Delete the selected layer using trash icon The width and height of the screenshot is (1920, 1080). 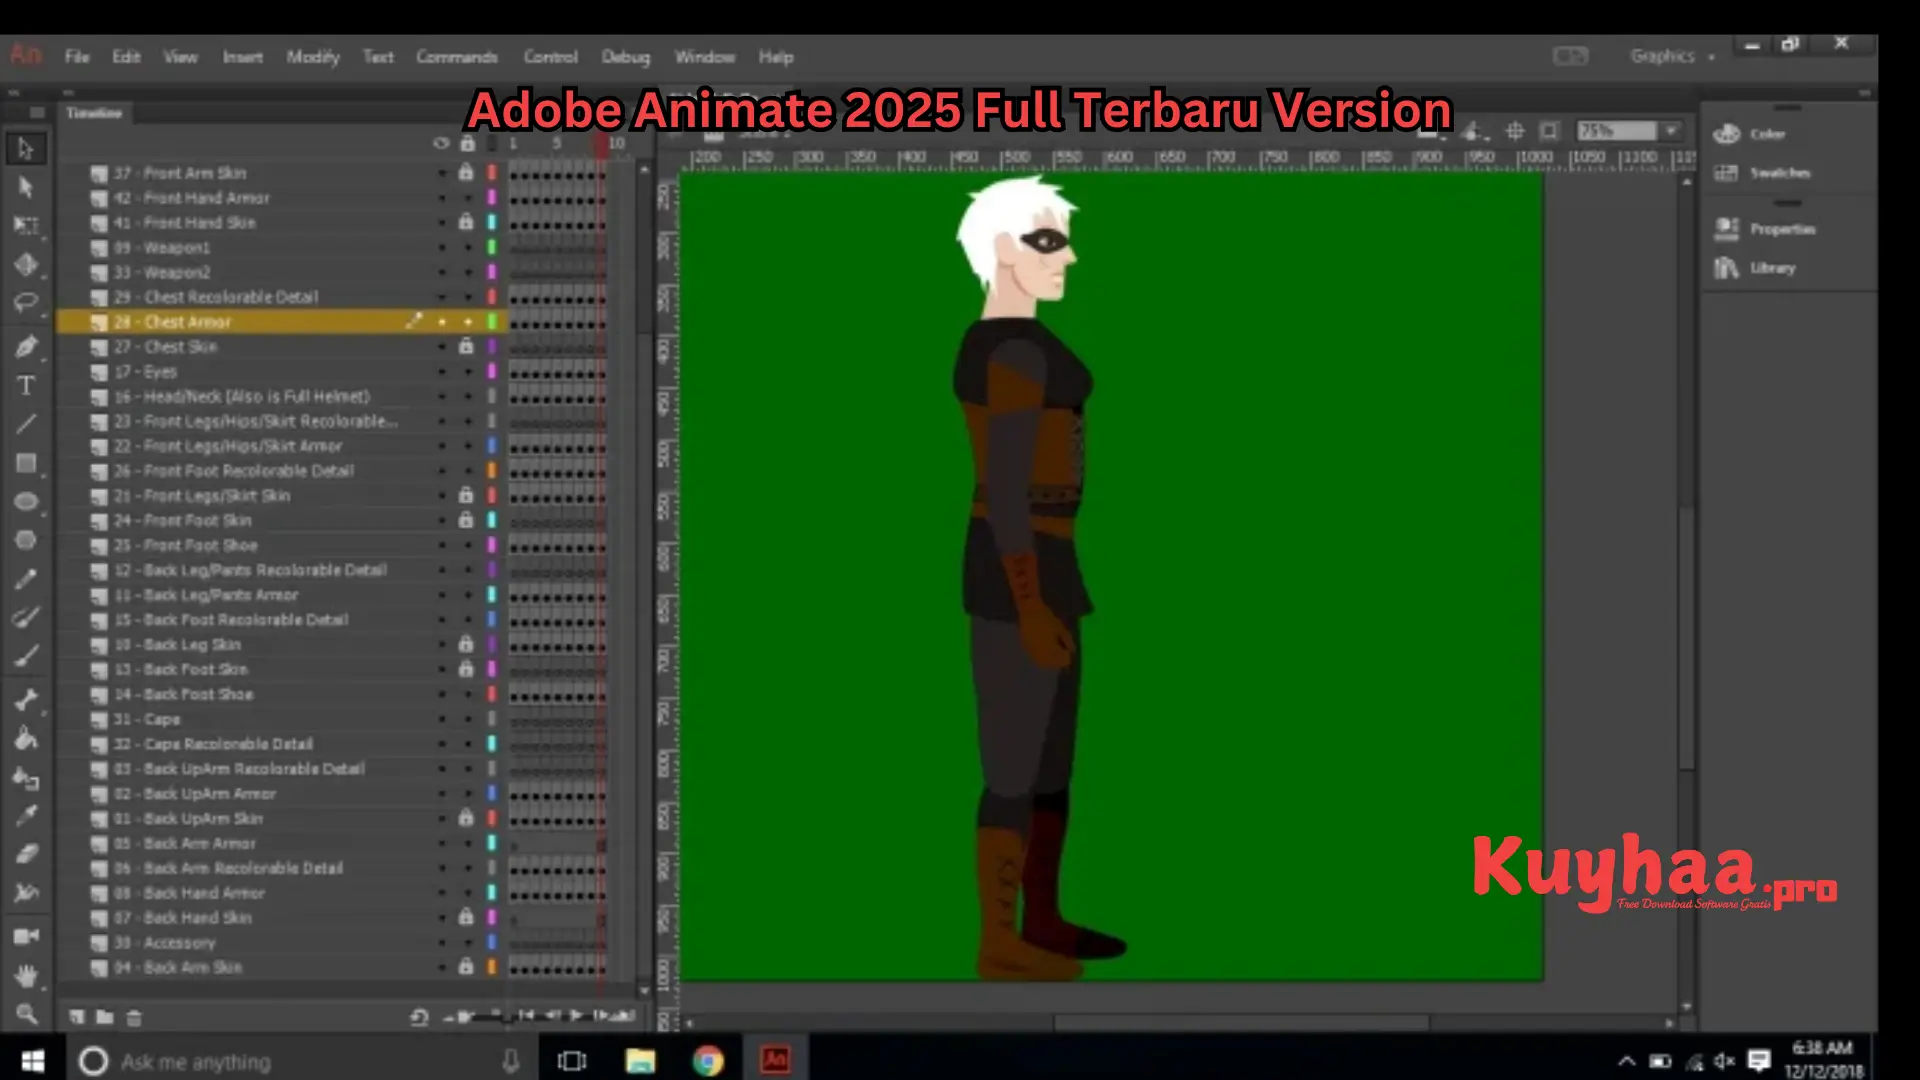point(134,1017)
